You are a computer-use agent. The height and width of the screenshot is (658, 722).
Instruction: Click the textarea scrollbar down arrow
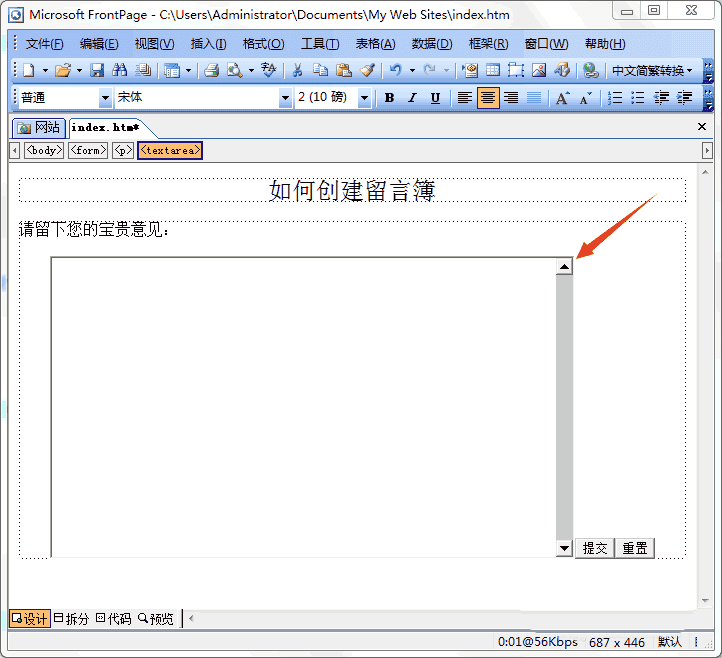tap(564, 548)
